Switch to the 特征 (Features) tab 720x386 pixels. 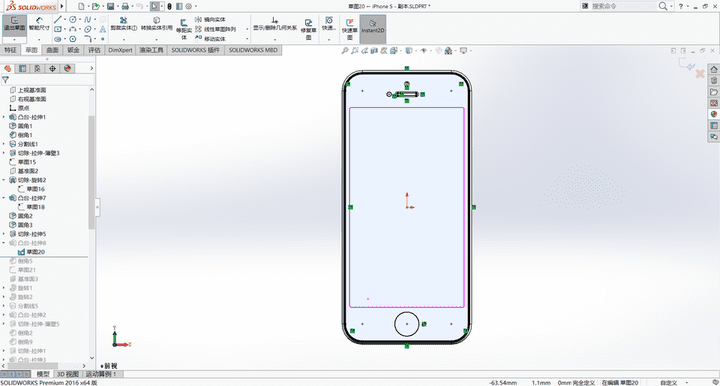[x=10, y=50]
